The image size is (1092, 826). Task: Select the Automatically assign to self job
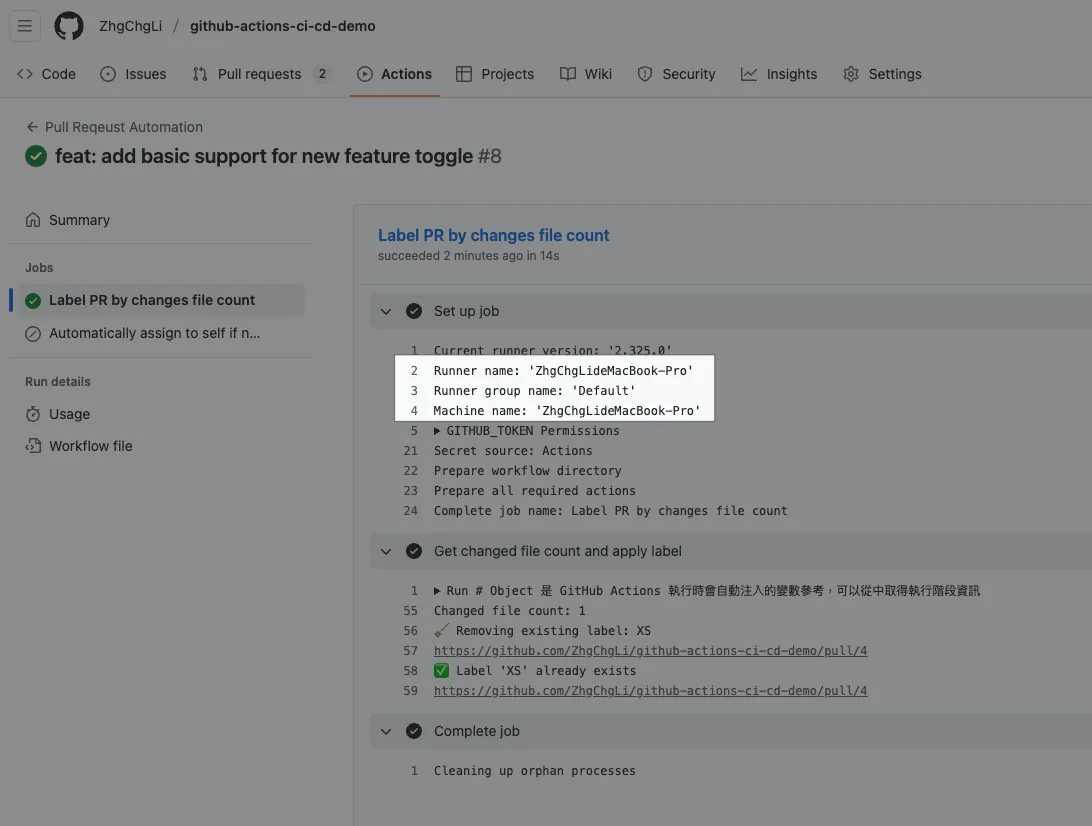click(x=154, y=333)
